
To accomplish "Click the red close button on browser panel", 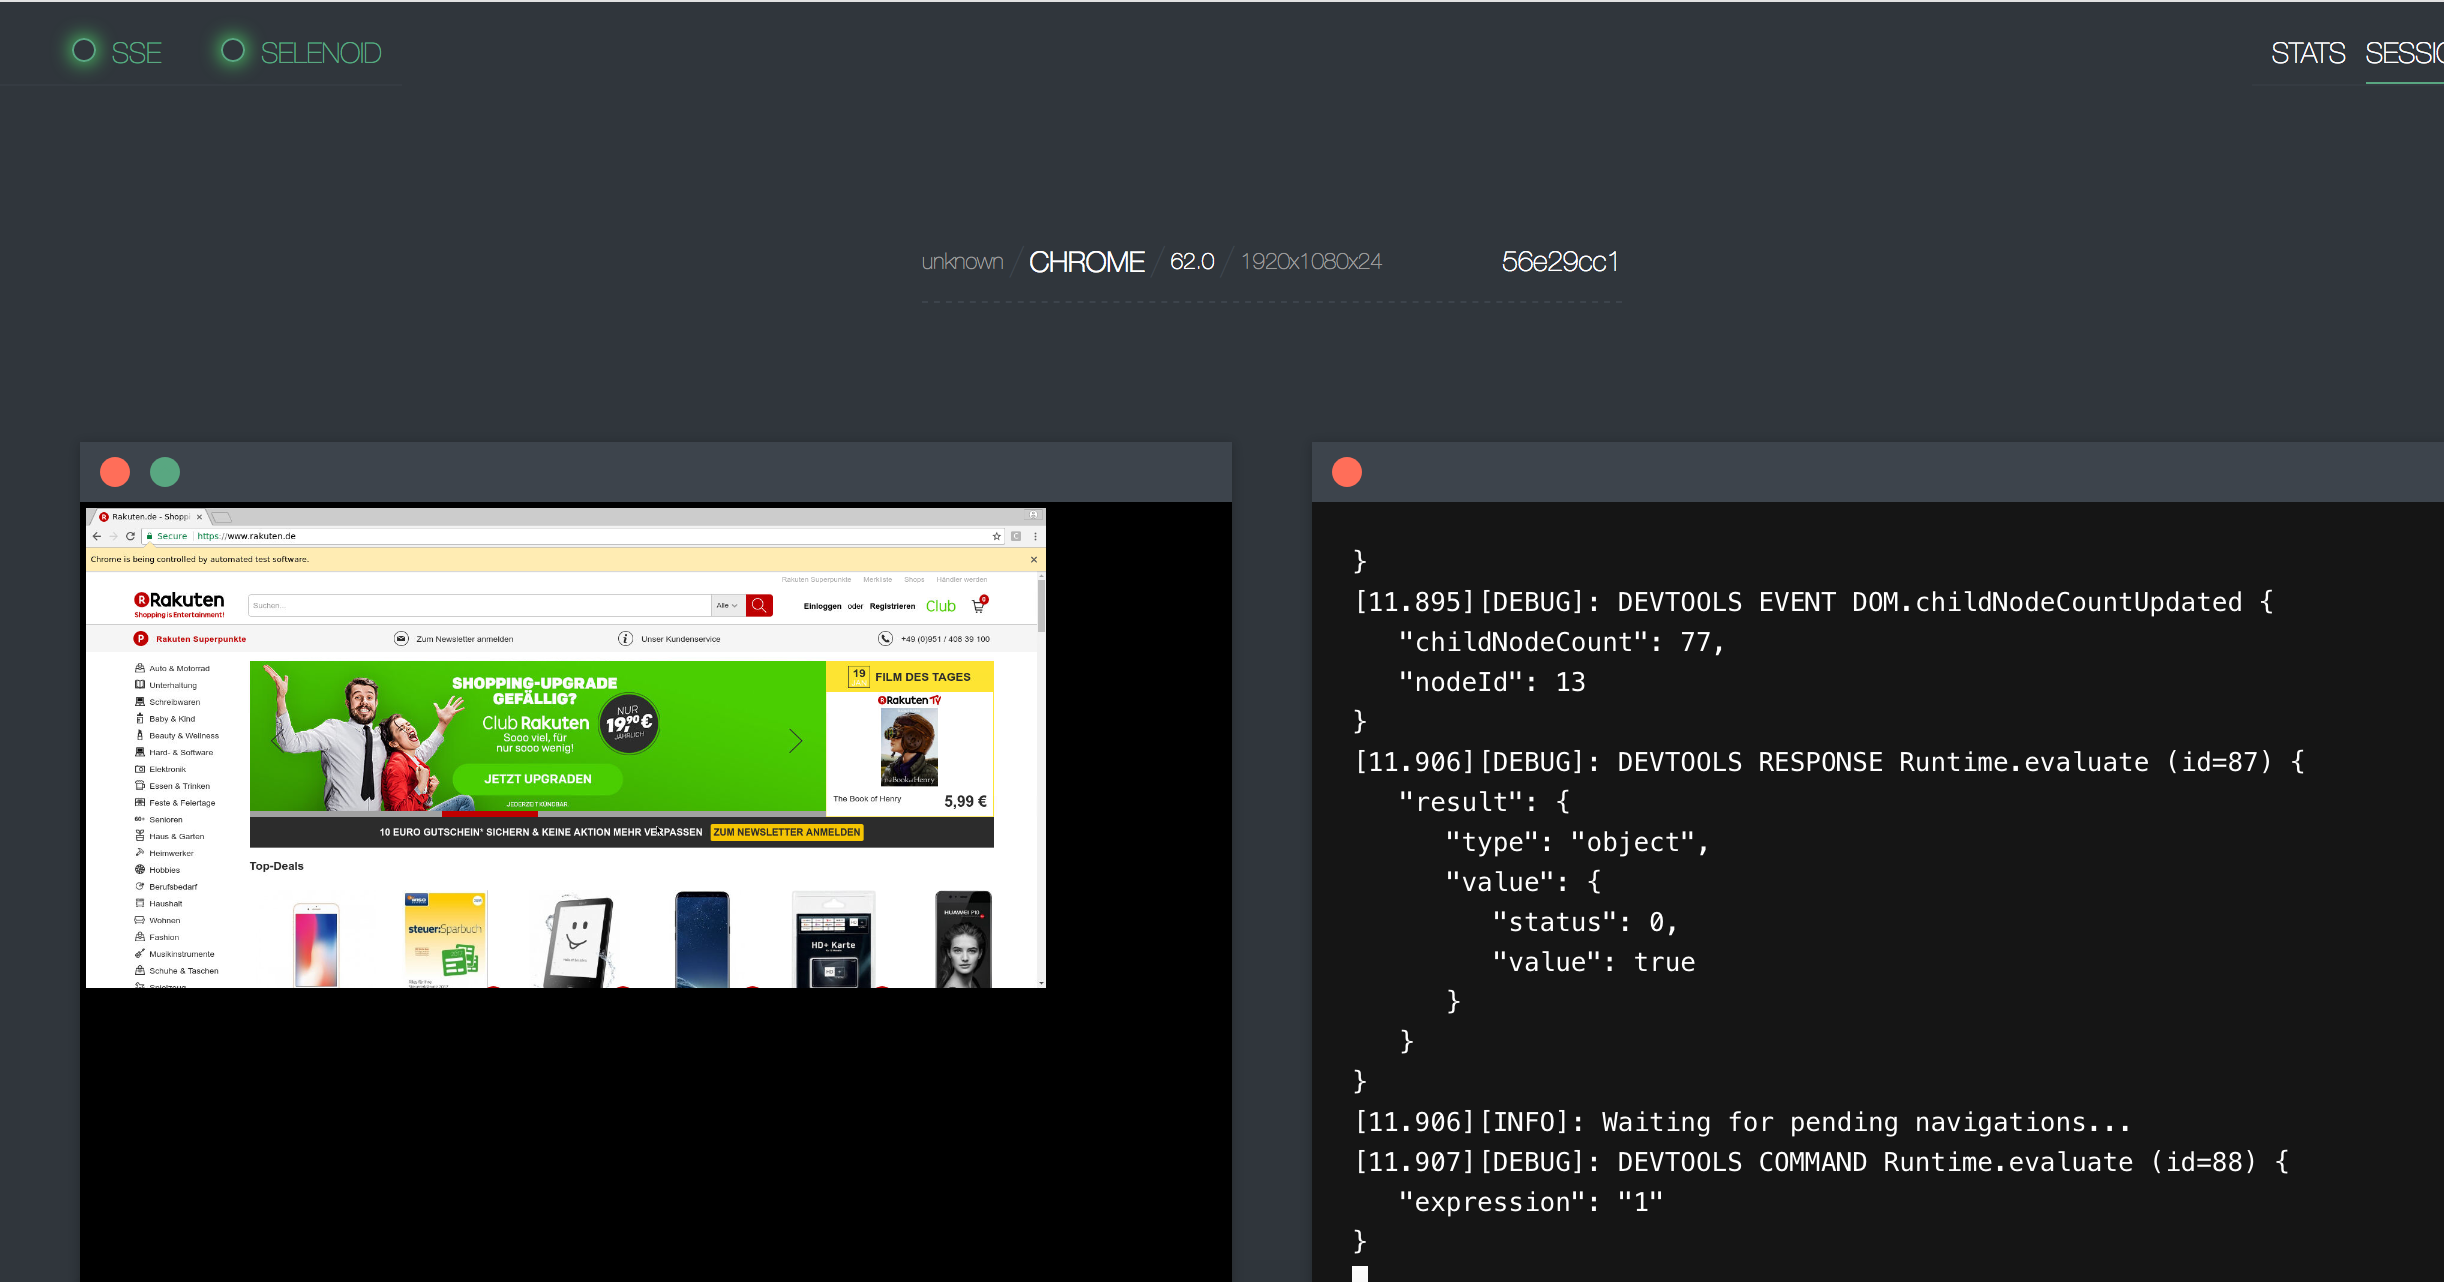I will [116, 472].
